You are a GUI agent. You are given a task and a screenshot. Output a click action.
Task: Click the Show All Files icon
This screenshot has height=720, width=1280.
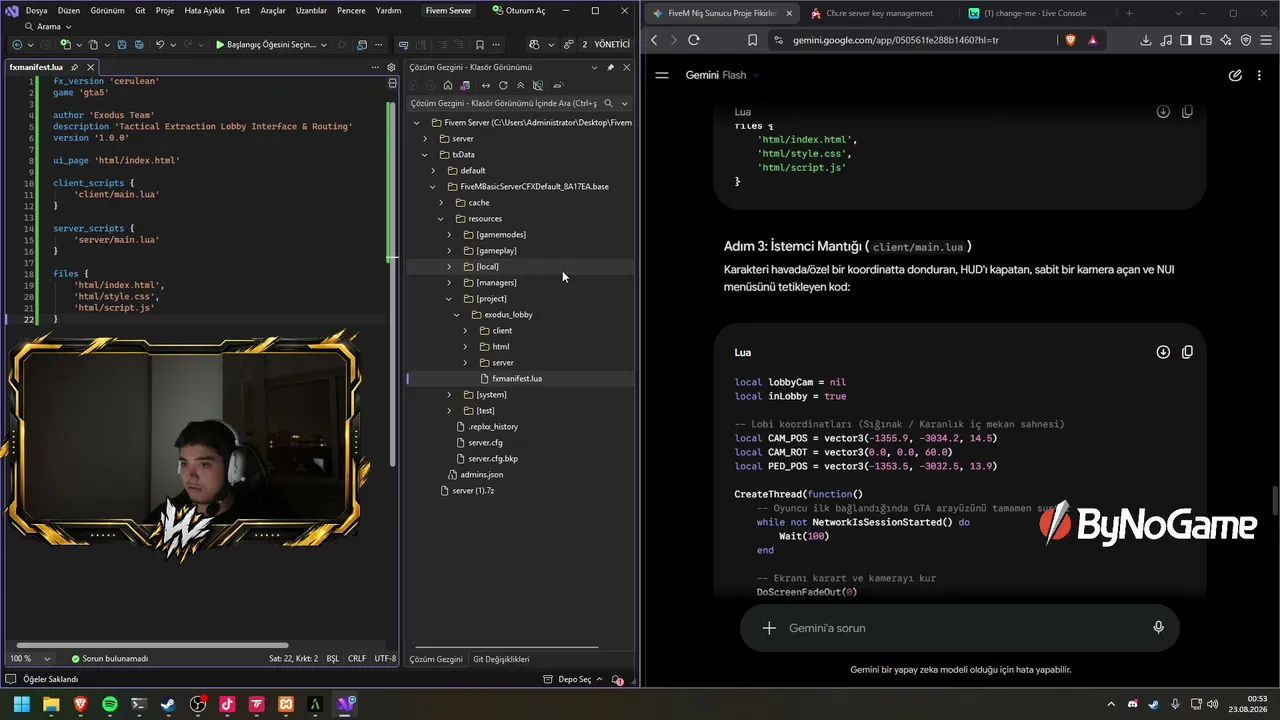538,85
